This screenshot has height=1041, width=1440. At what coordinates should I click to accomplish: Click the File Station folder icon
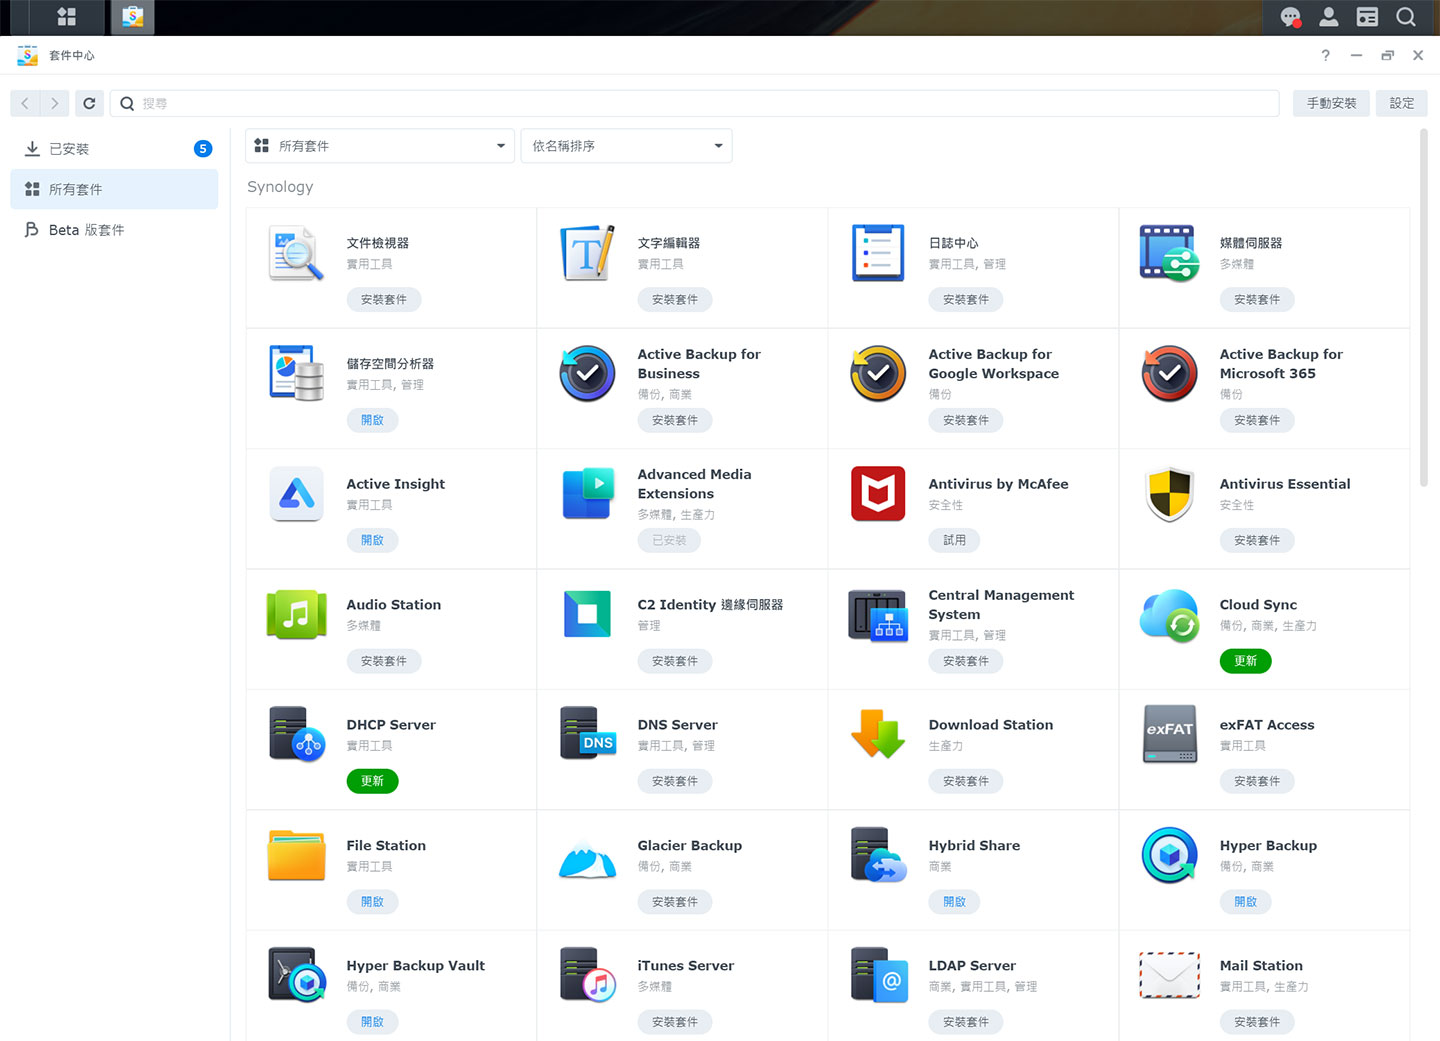(x=296, y=856)
